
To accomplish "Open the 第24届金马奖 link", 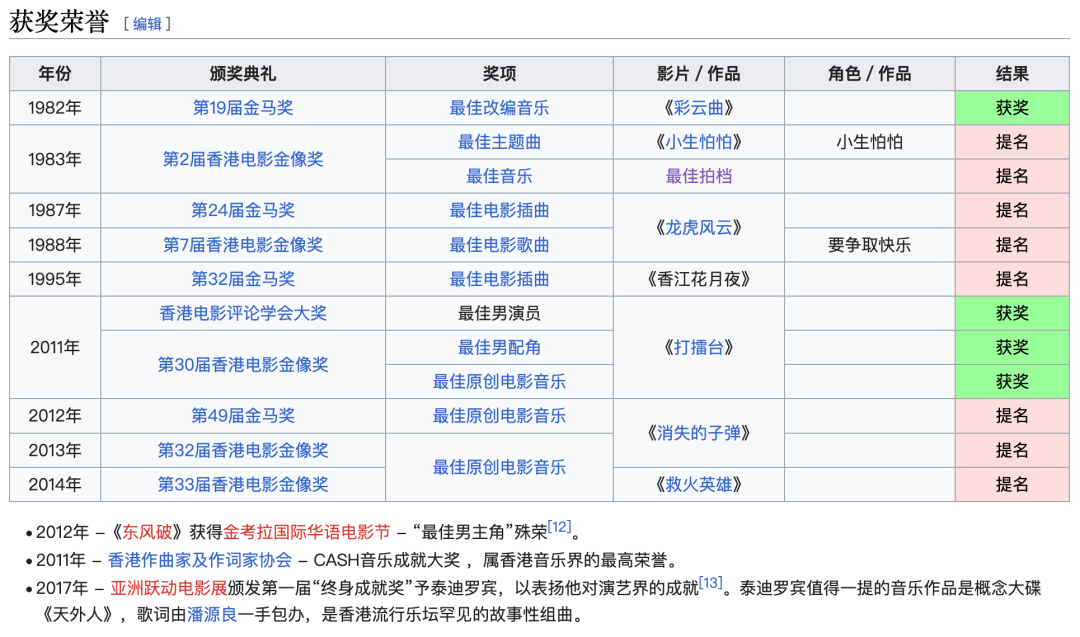I will point(243,210).
